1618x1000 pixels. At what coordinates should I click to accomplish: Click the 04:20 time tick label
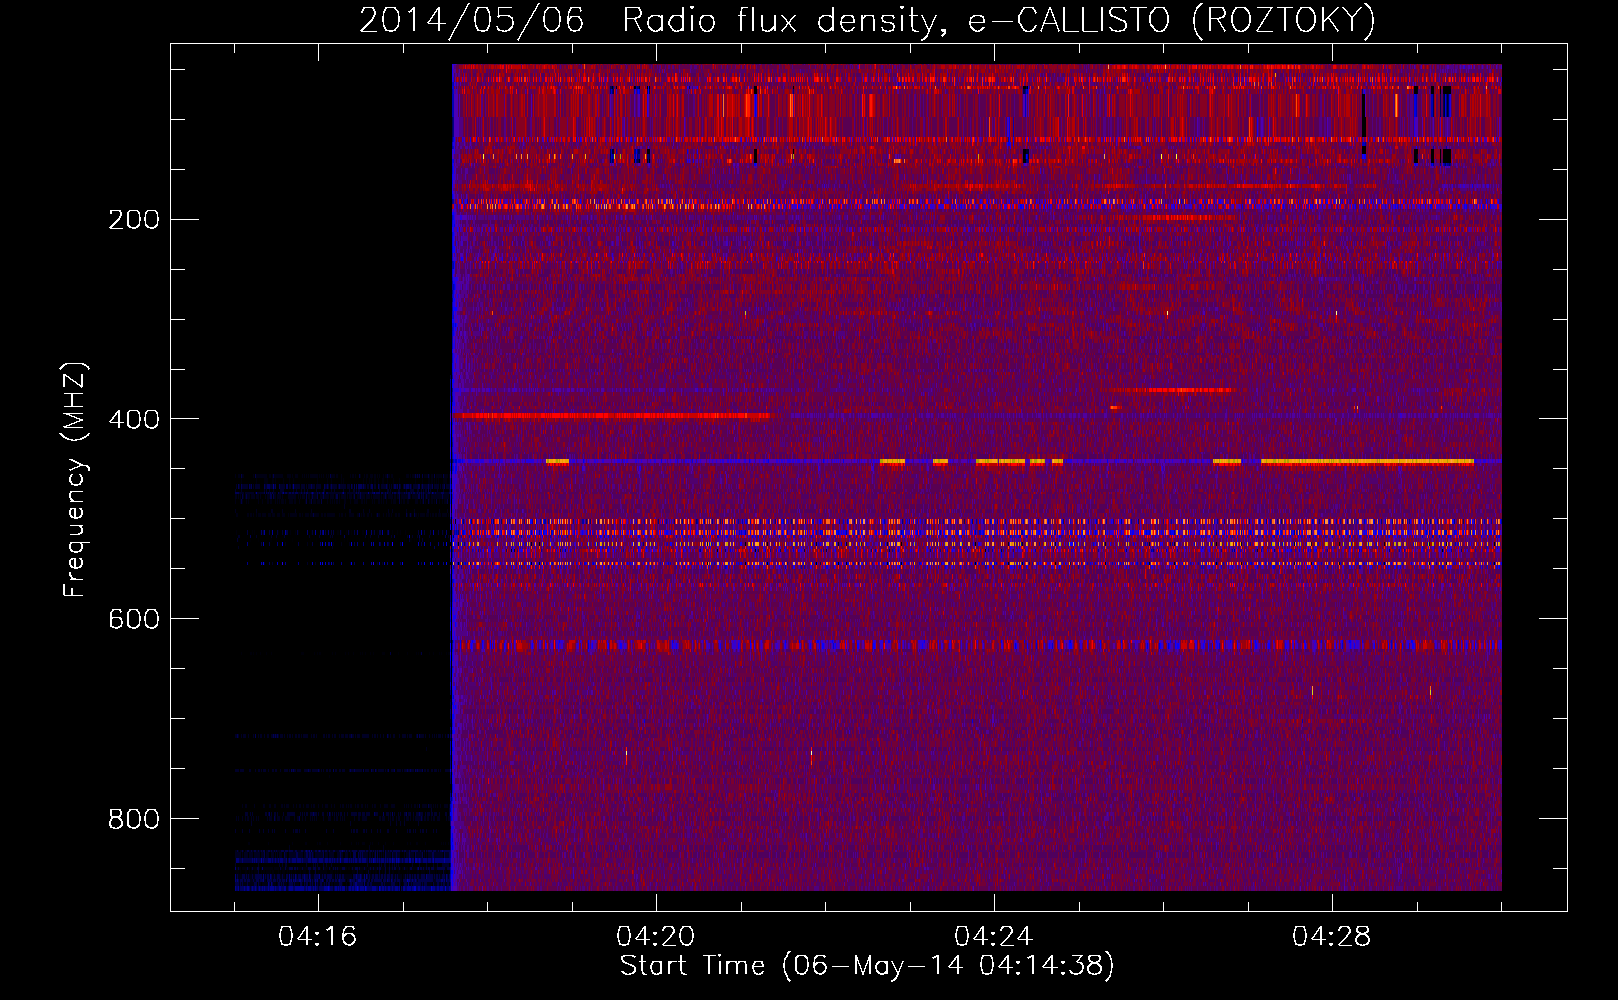[656, 937]
